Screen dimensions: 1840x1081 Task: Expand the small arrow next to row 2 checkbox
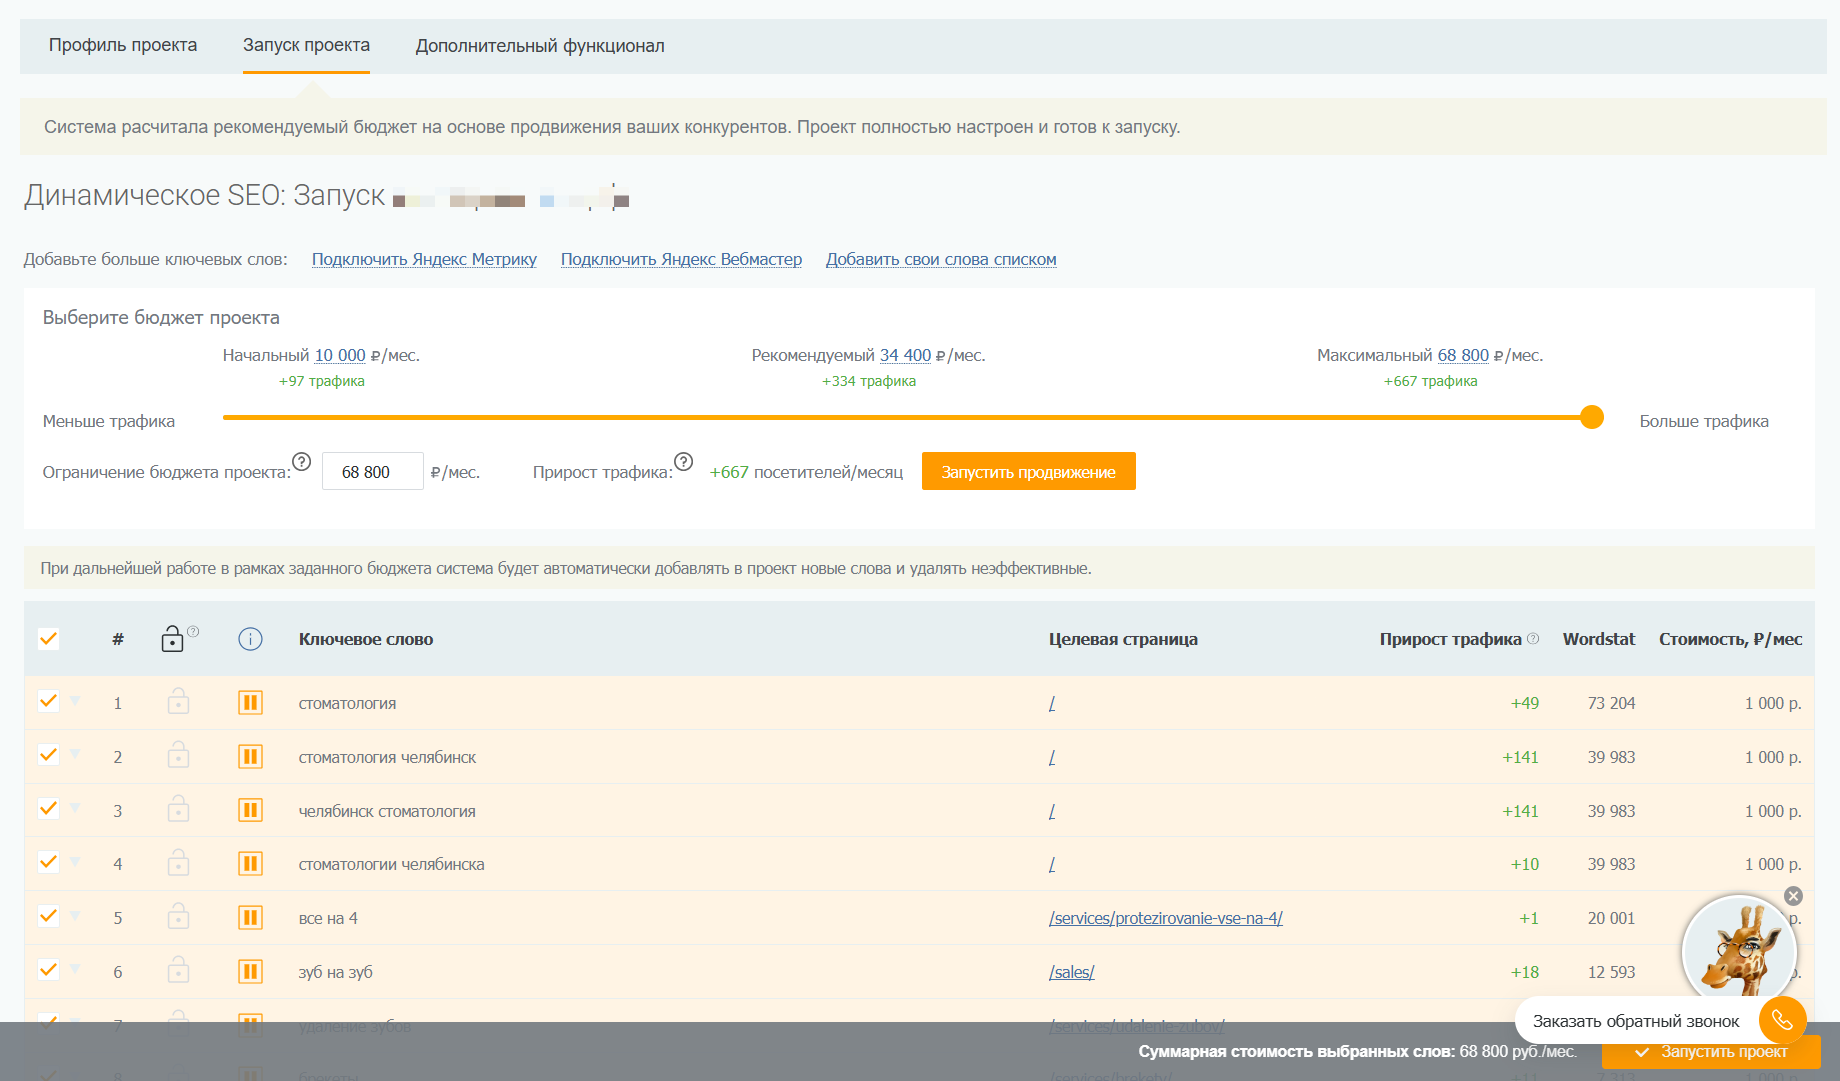point(75,754)
